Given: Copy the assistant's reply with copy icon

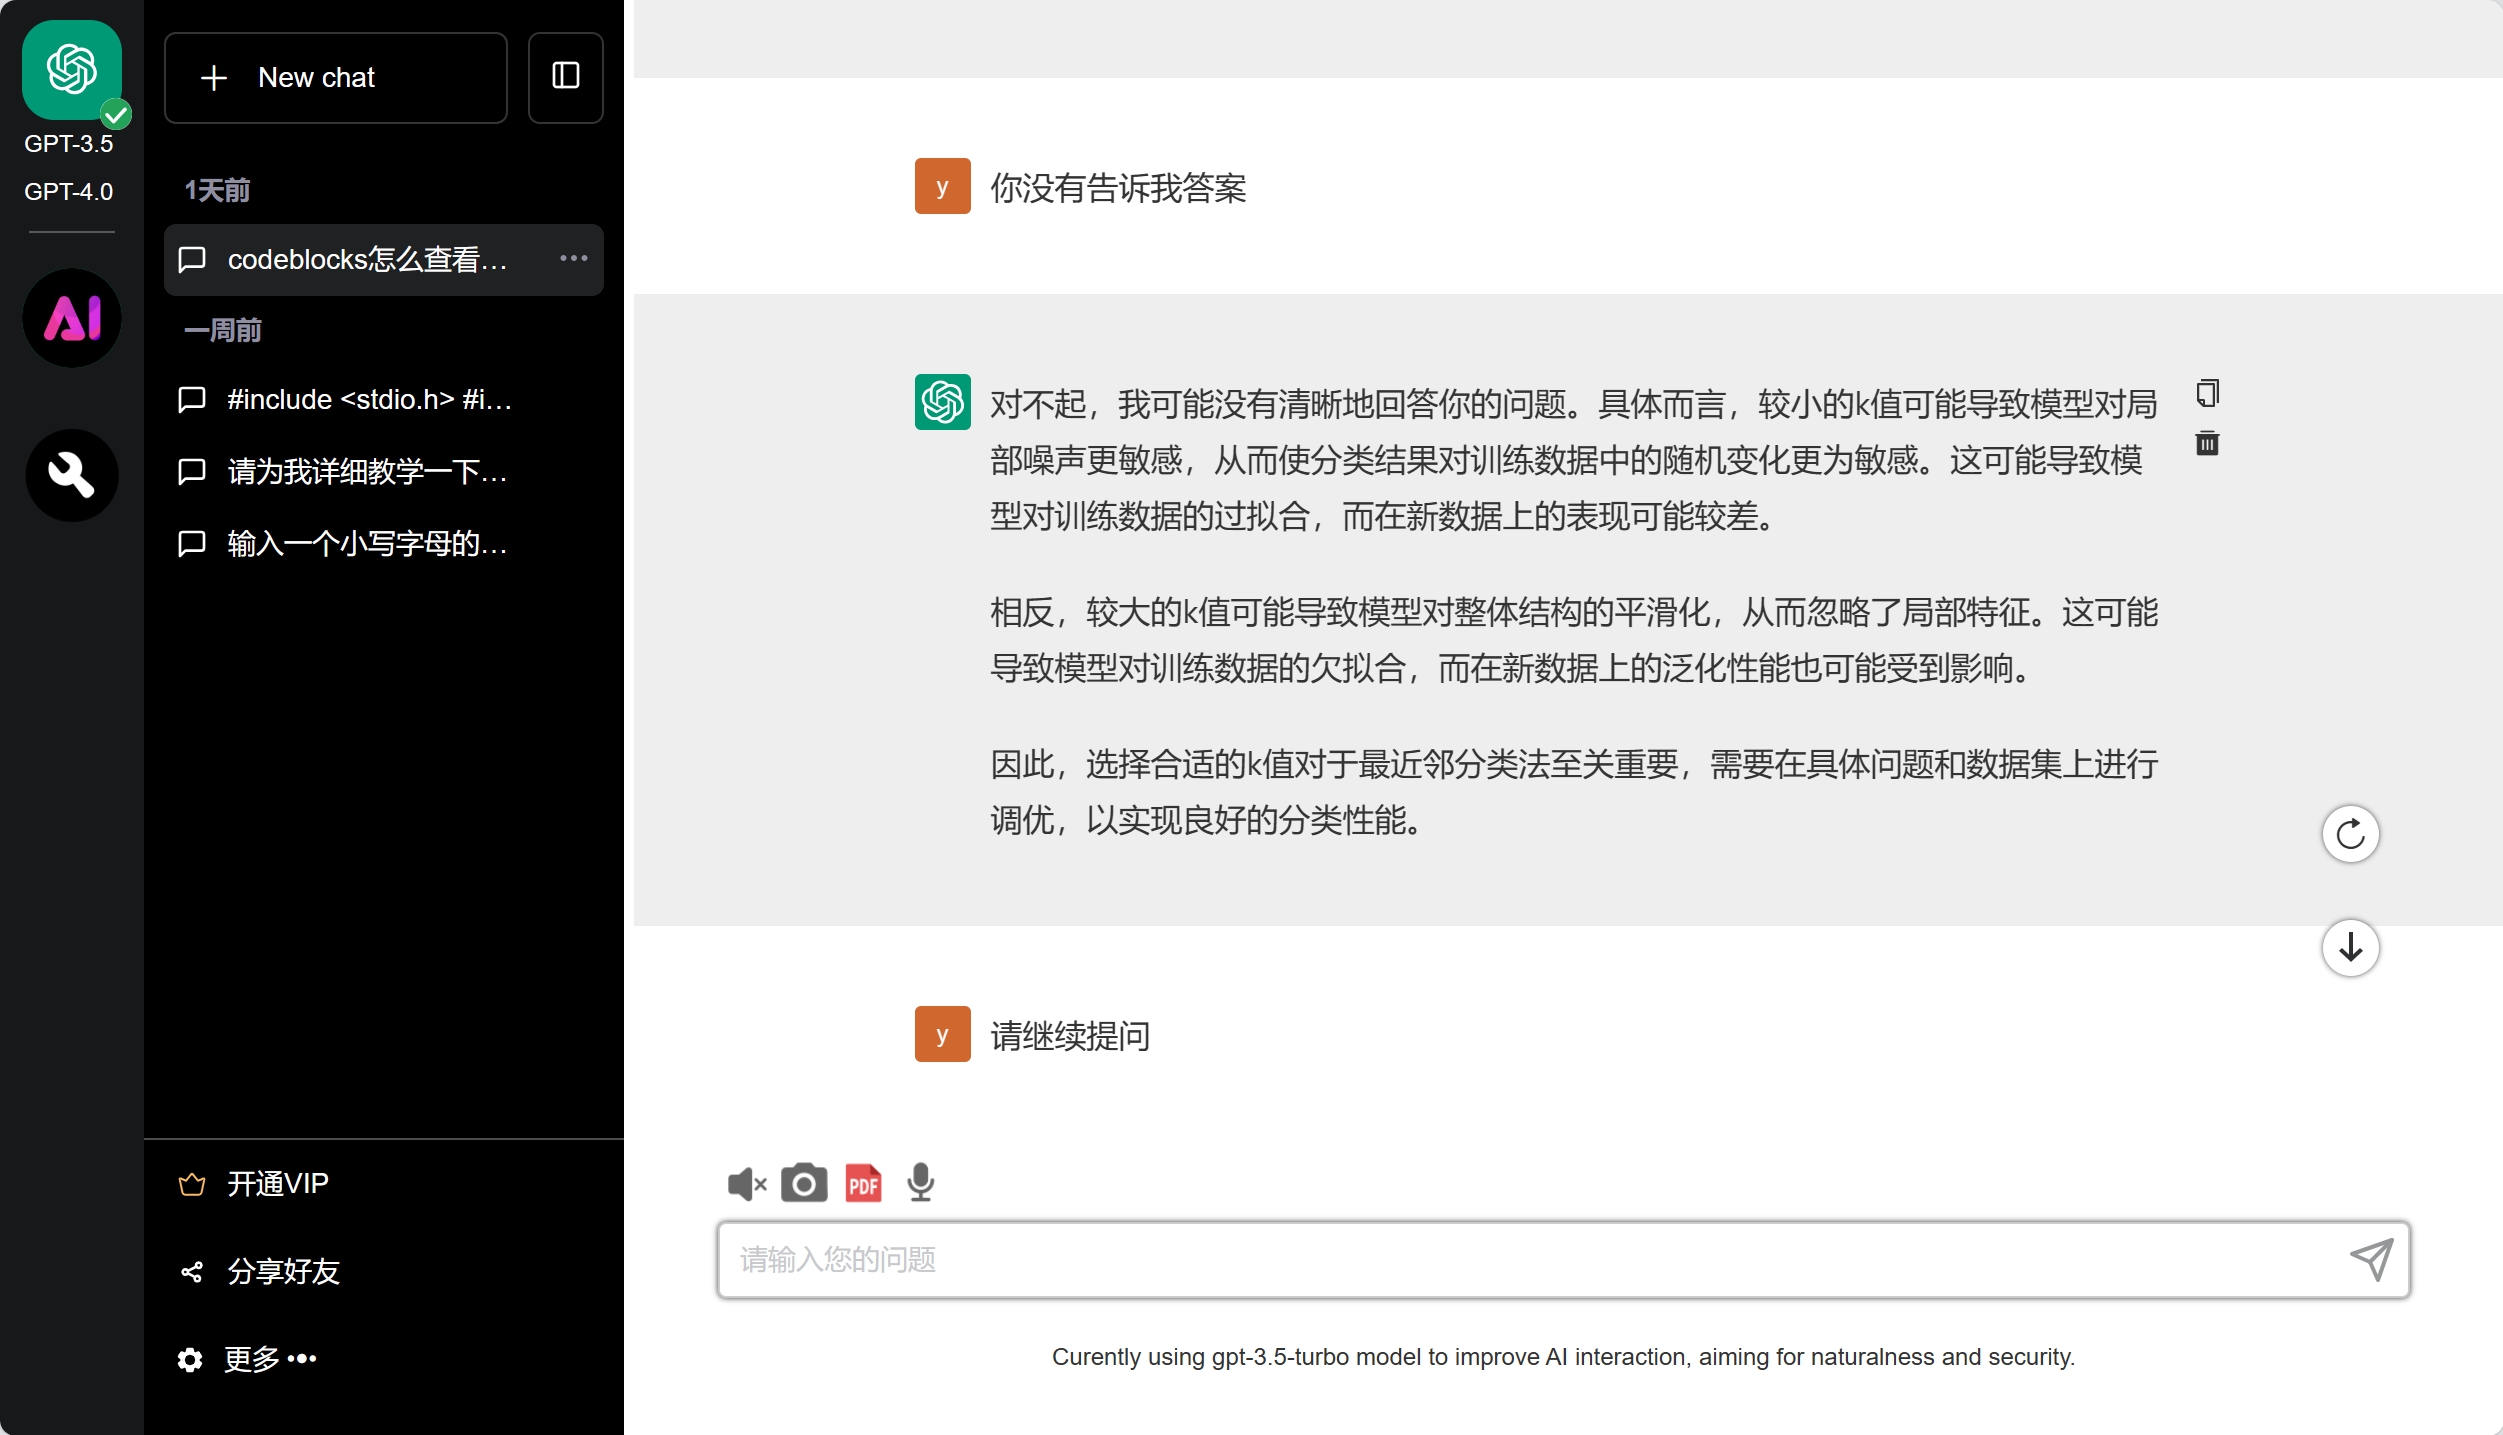Looking at the screenshot, I should 2207,393.
